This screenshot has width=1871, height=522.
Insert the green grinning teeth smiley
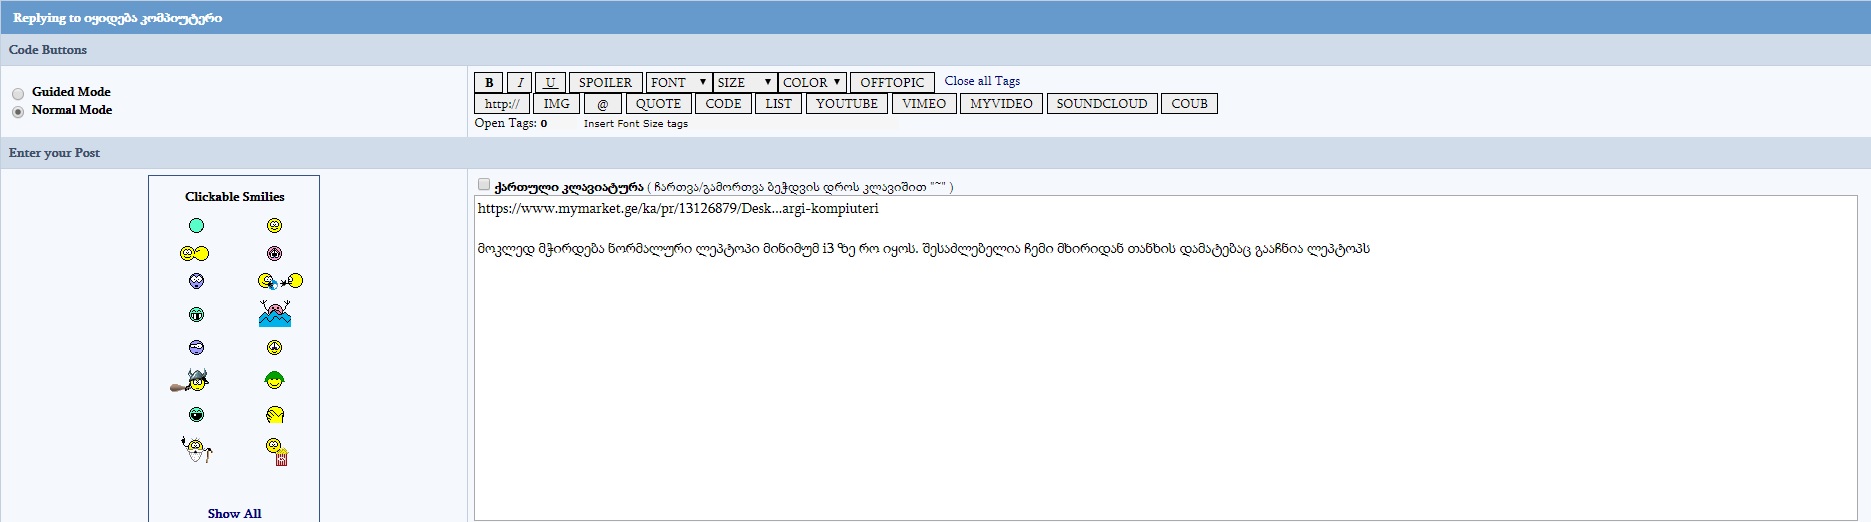196,315
